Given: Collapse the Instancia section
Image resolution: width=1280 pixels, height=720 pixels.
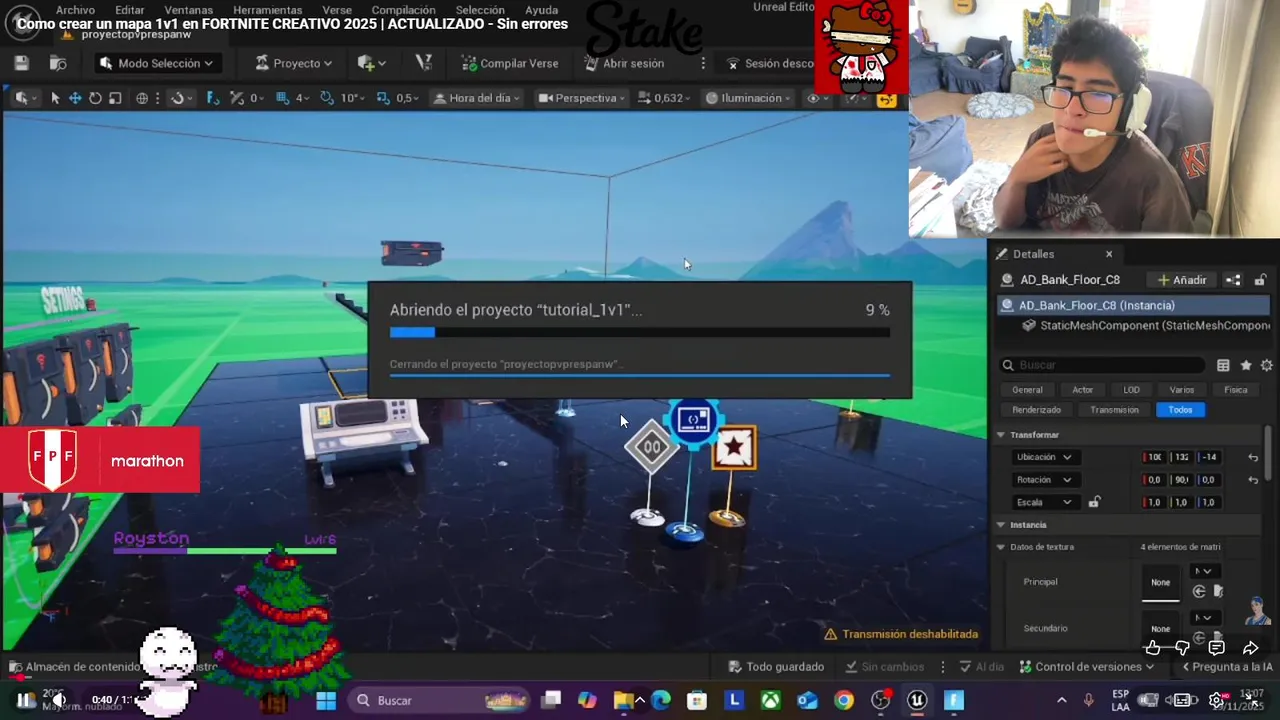Looking at the screenshot, I should pos(1000,525).
